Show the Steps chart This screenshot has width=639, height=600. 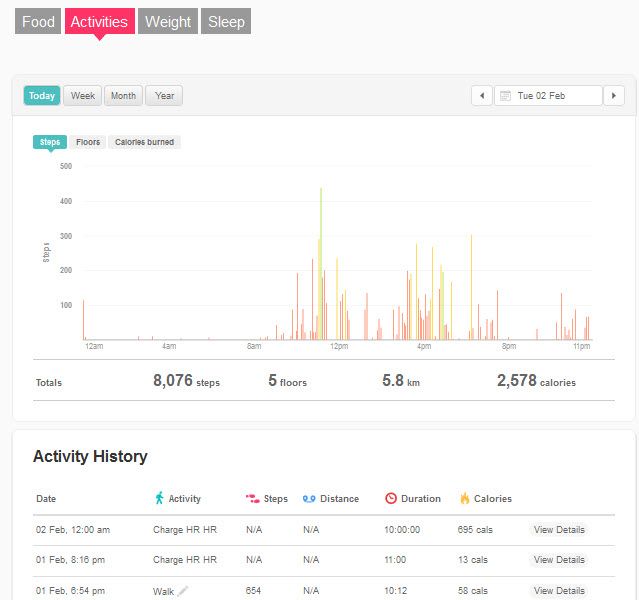tap(50, 142)
